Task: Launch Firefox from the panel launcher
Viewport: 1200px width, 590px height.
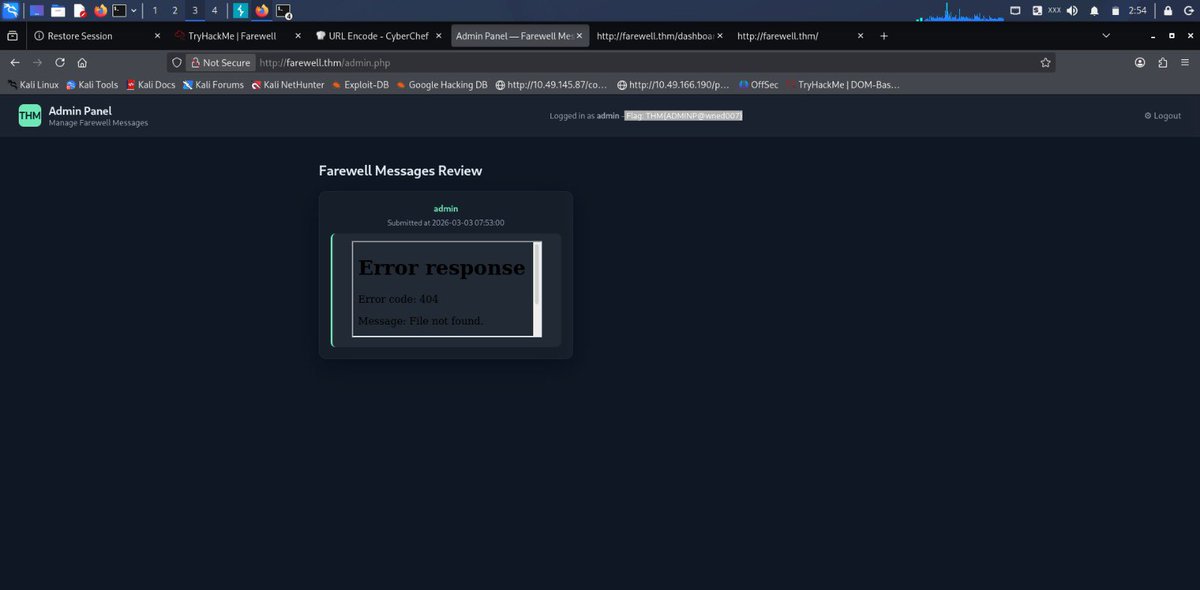Action: pyautogui.click(x=100, y=11)
